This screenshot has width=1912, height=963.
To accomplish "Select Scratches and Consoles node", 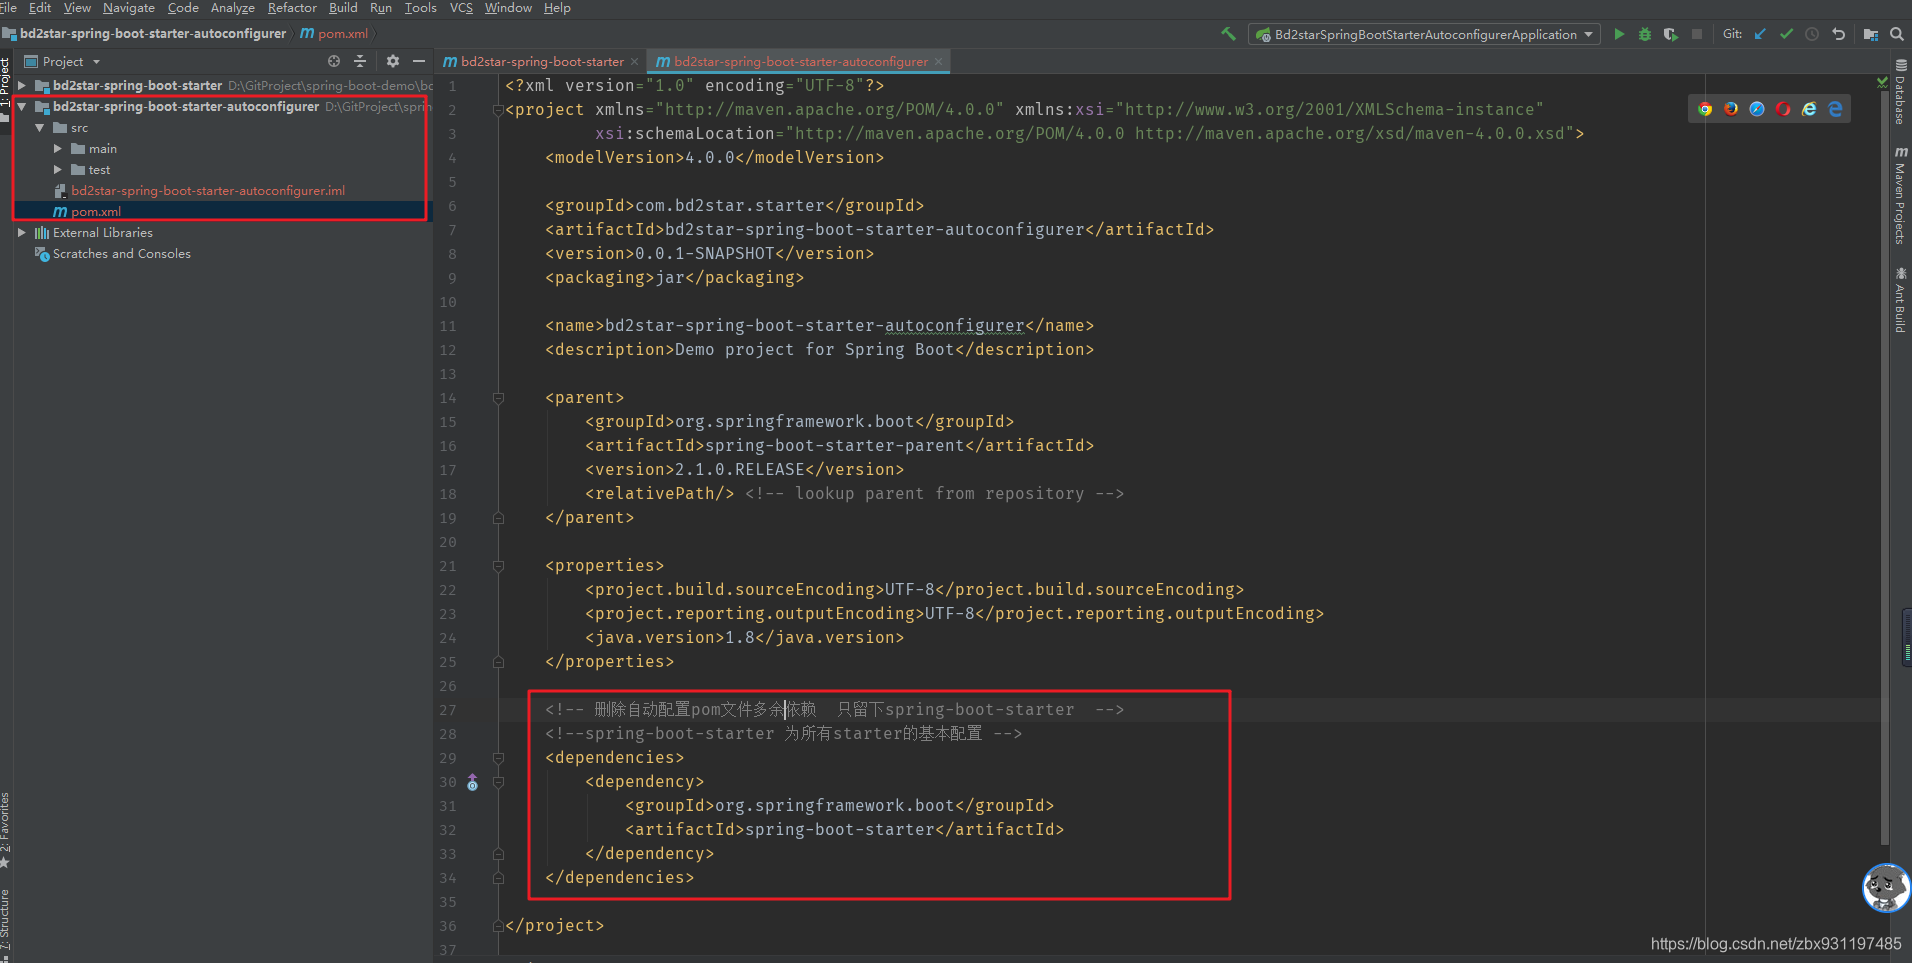I will click(122, 253).
